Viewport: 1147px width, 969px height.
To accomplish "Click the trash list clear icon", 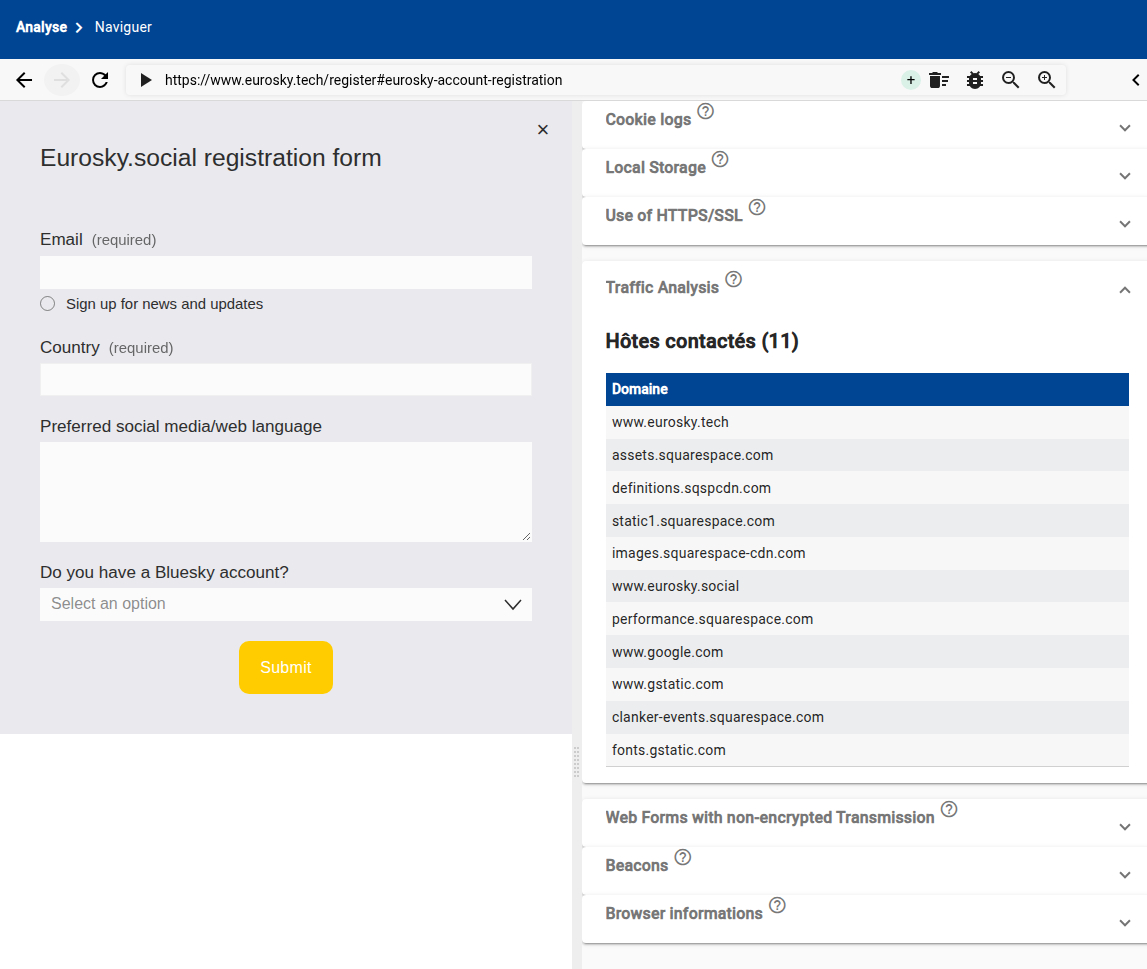I will (x=938, y=80).
